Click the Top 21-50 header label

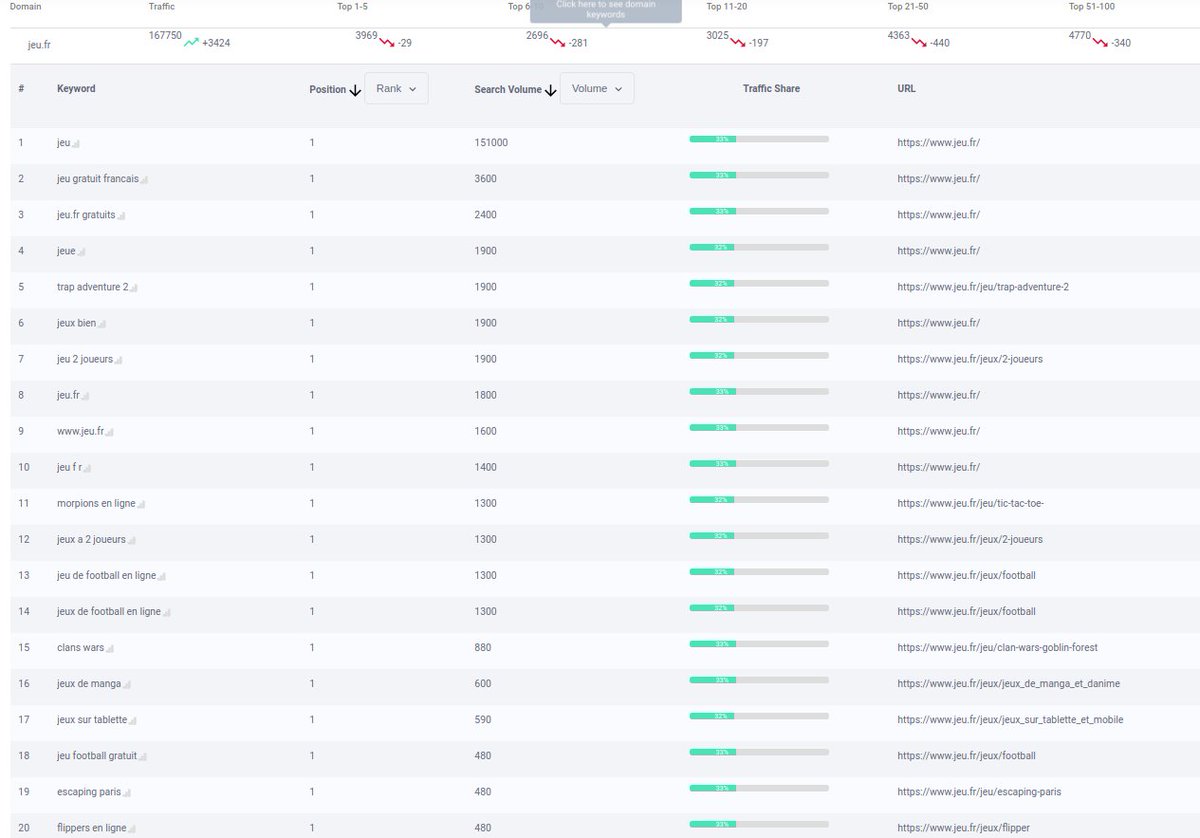point(910,7)
